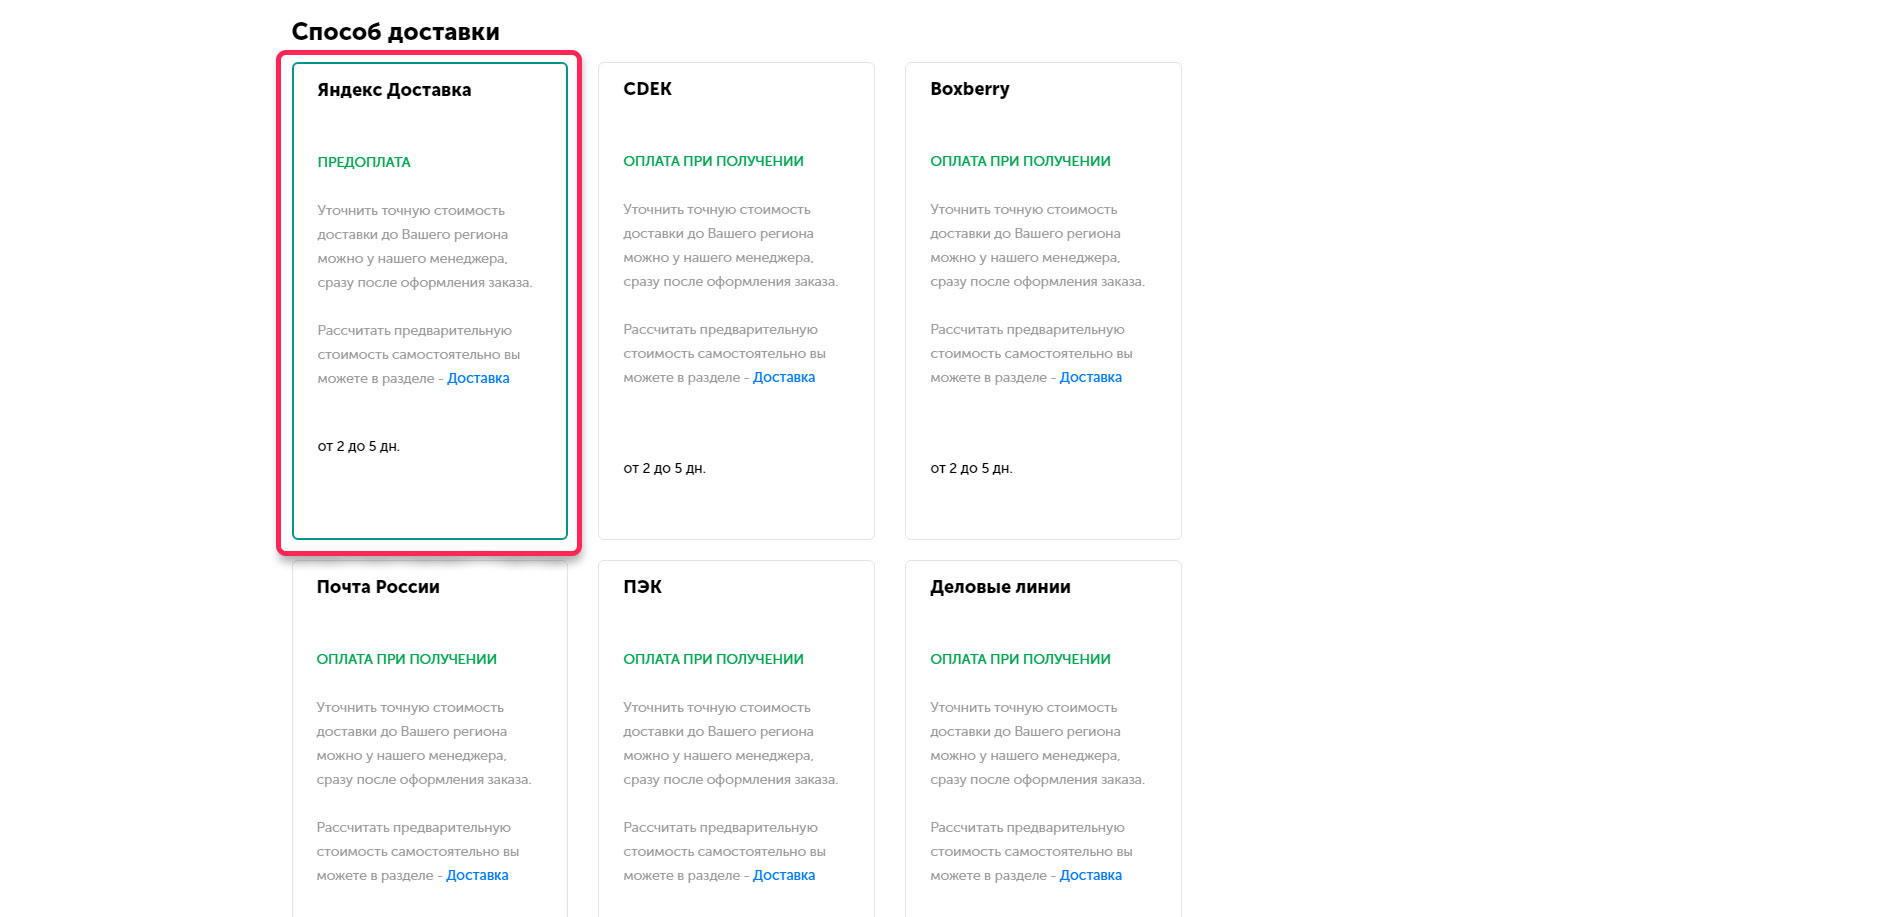Follow Доставка link in ПЭК card

point(784,875)
